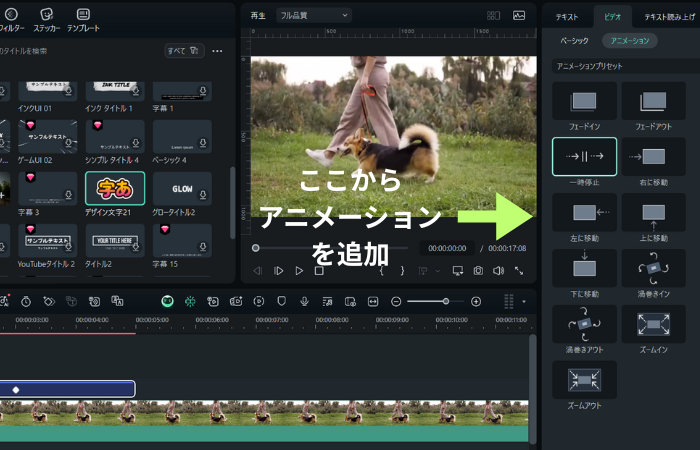
Task: Zoom out timeline with minus button
Action: 396,302
